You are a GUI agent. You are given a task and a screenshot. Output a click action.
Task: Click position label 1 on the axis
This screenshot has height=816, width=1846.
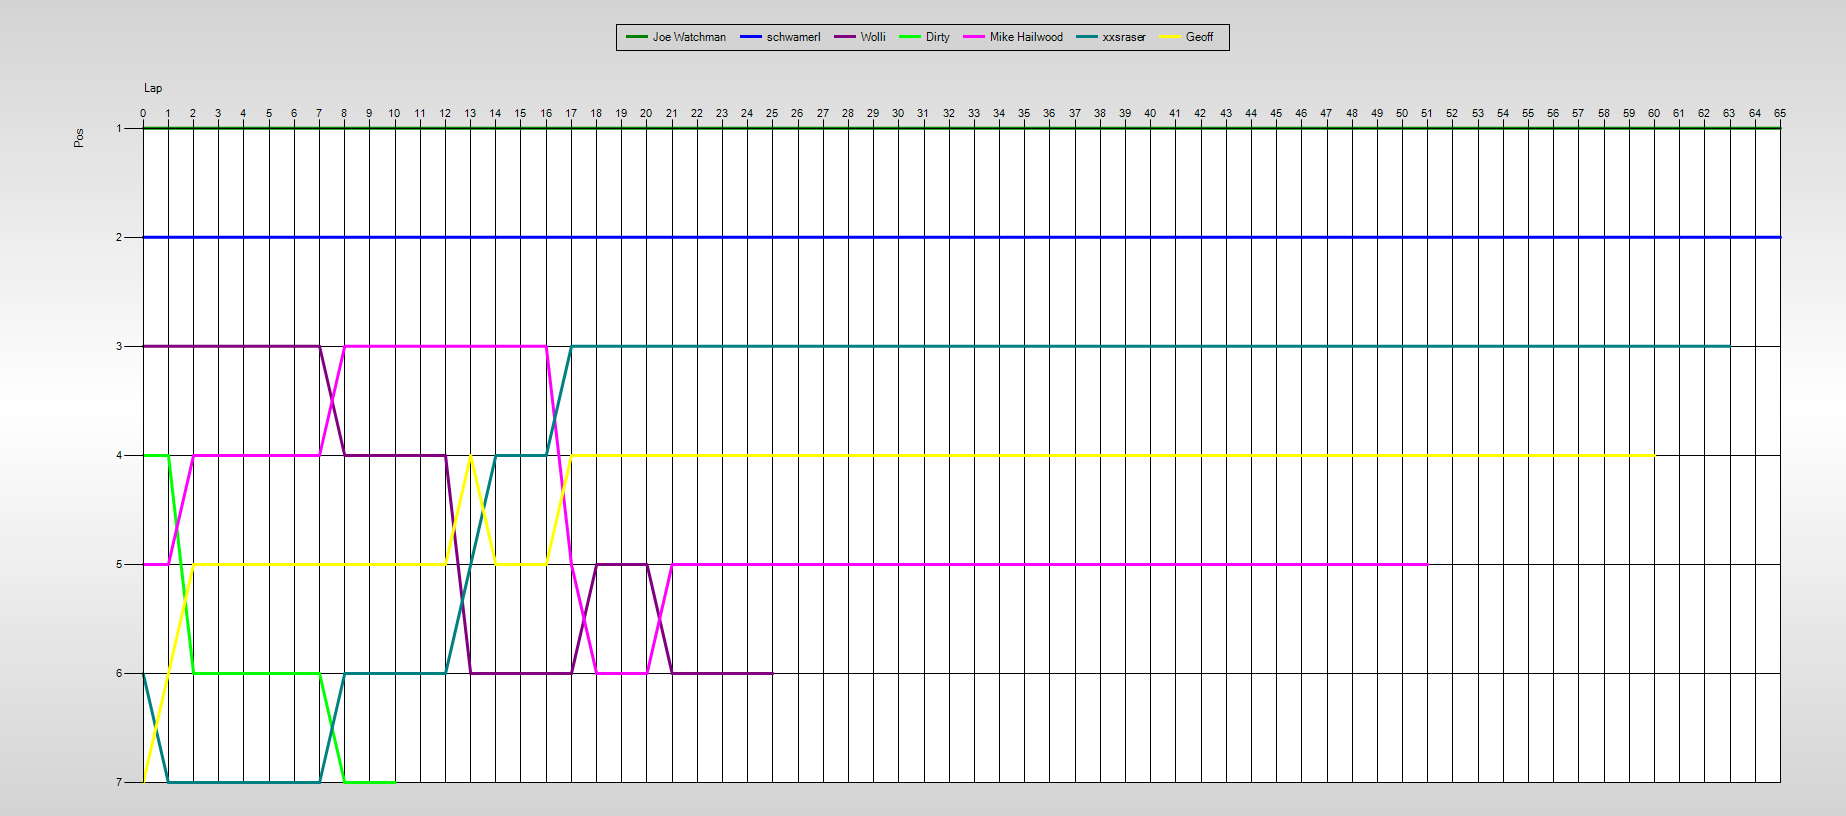point(119,128)
